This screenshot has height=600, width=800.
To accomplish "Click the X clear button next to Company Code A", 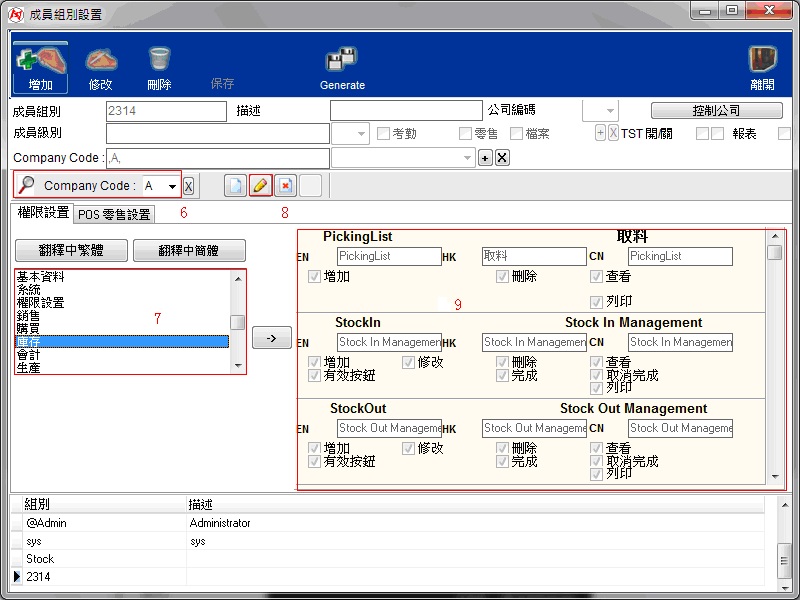I will (x=188, y=186).
